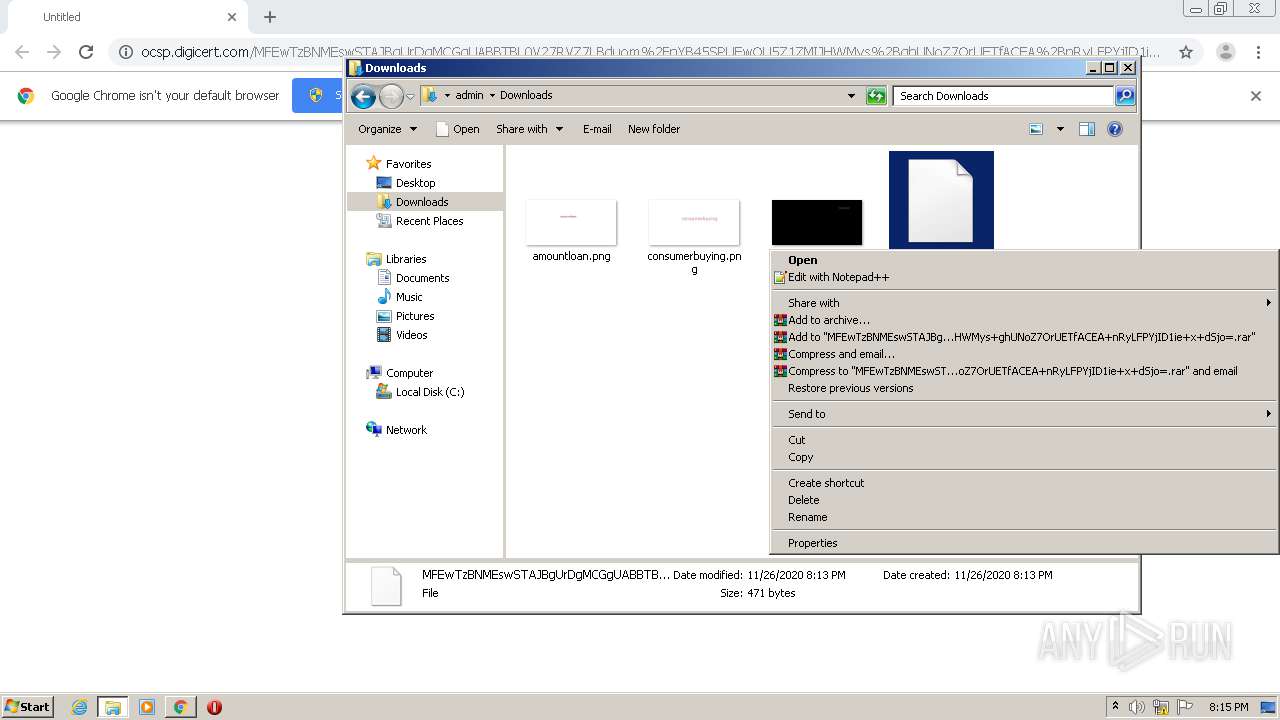Expand the view options dropdown arrow

pos(1060,129)
